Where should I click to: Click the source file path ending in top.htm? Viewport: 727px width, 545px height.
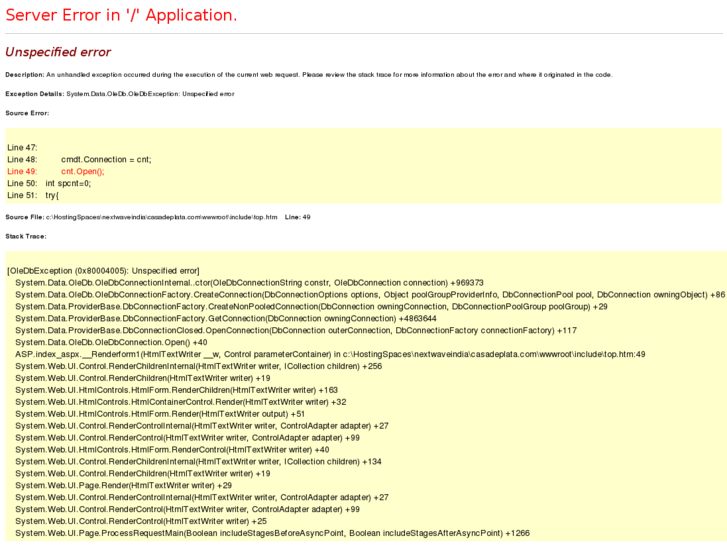161,217
